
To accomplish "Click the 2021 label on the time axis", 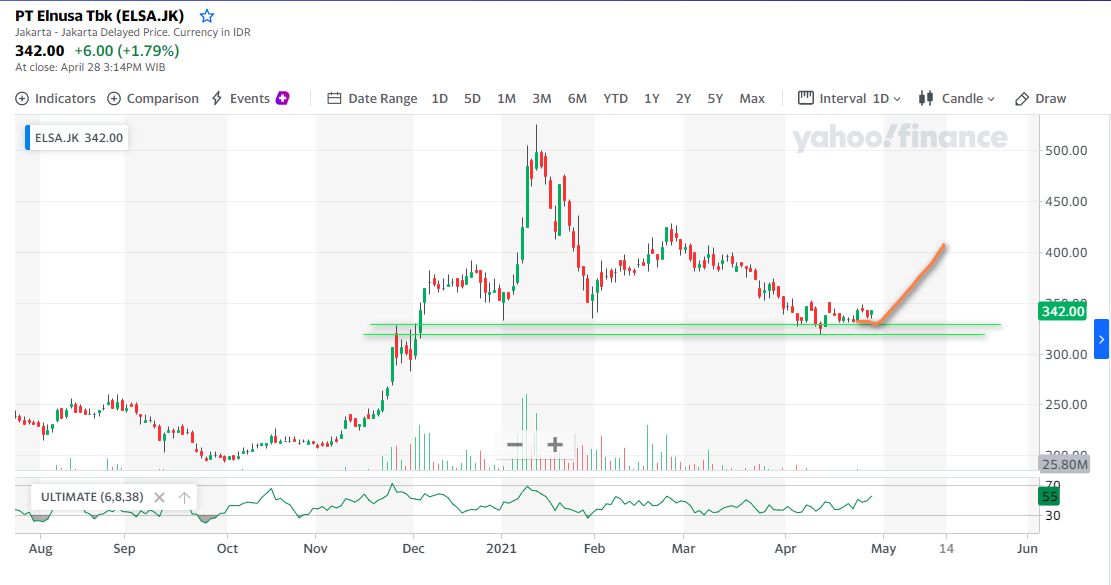I will [x=502, y=548].
